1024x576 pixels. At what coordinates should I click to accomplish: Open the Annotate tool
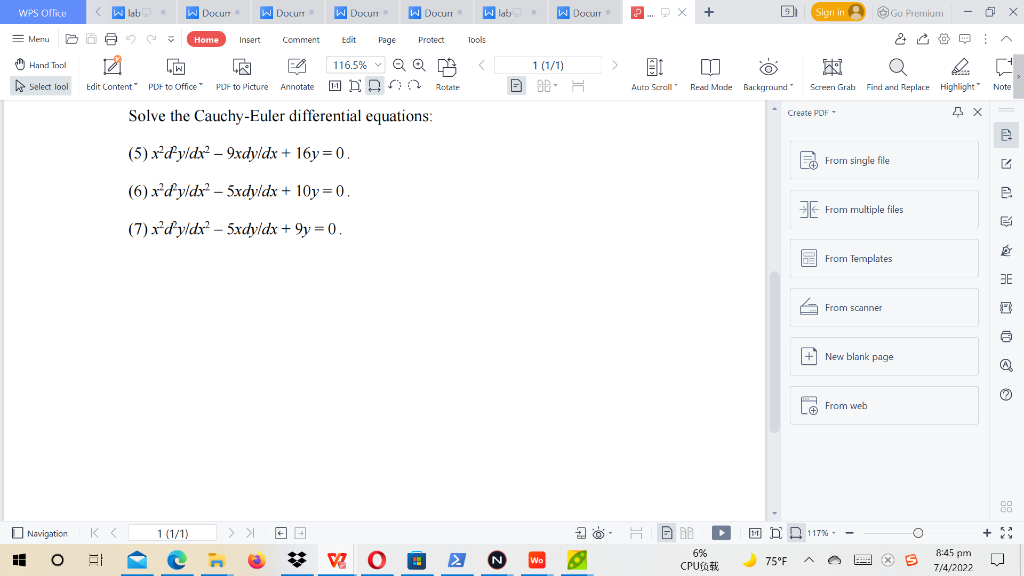tap(296, 72)
